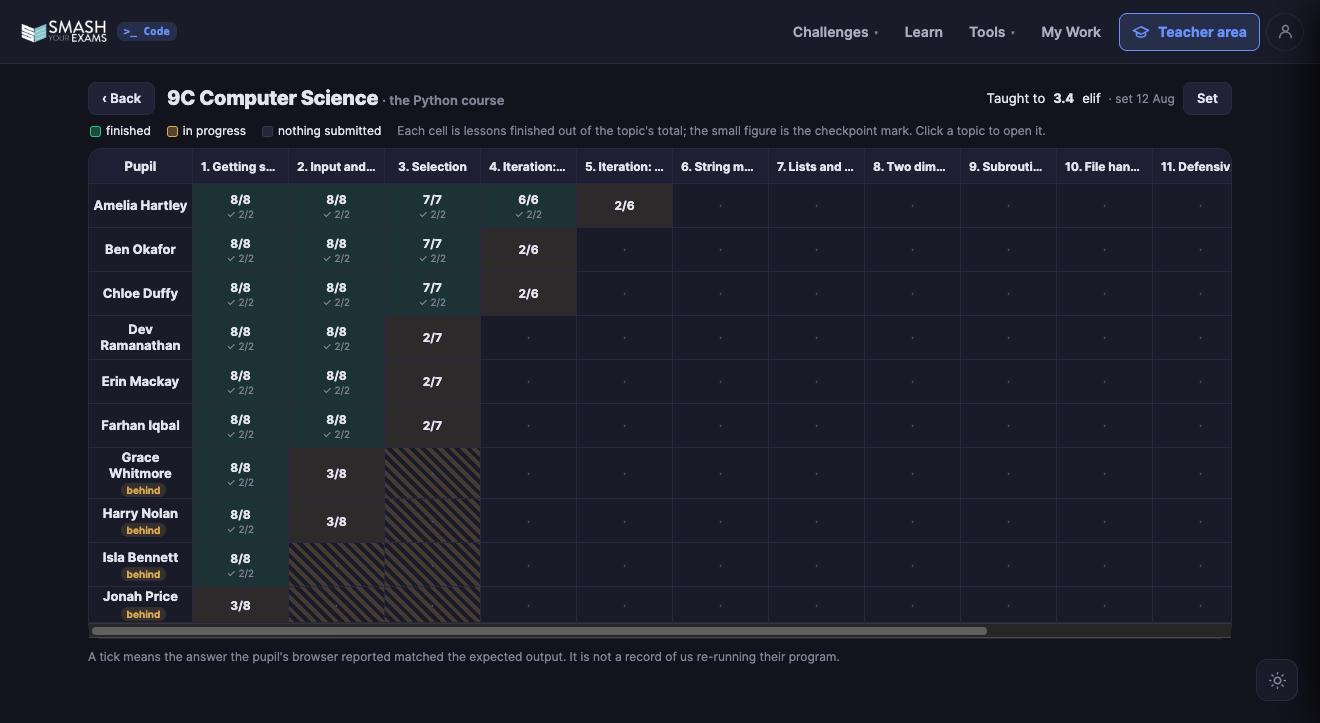
Task: Select pupil Amelia Hartley
Action: coord(140,205)
